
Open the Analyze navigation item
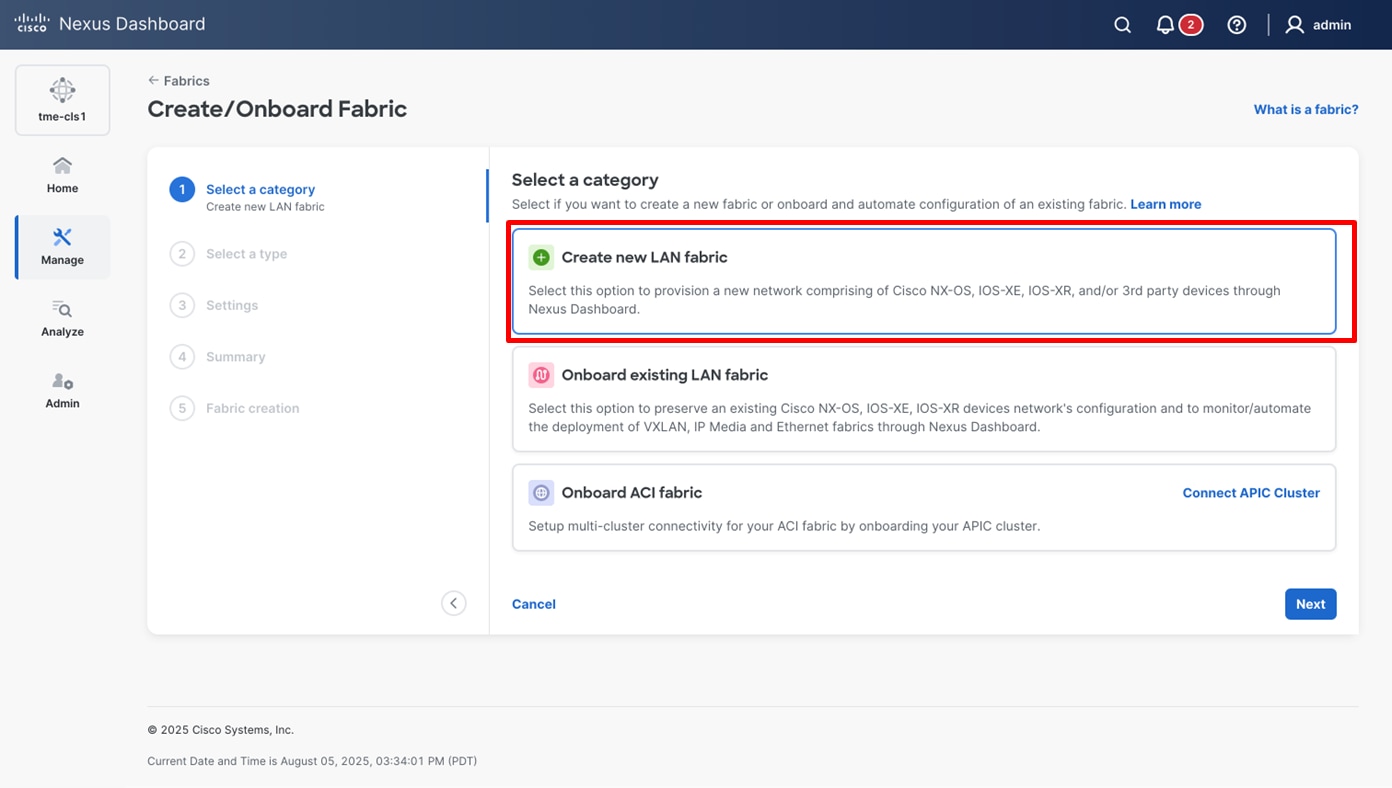click(x=62, y=318)
